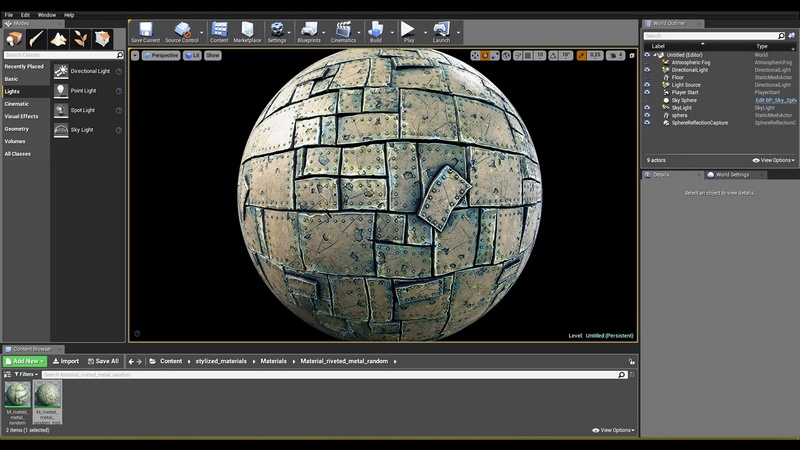This screenshot has width=800, height=450.
Task: Click the Save Current toolbar icon
Action: (144, 31)
